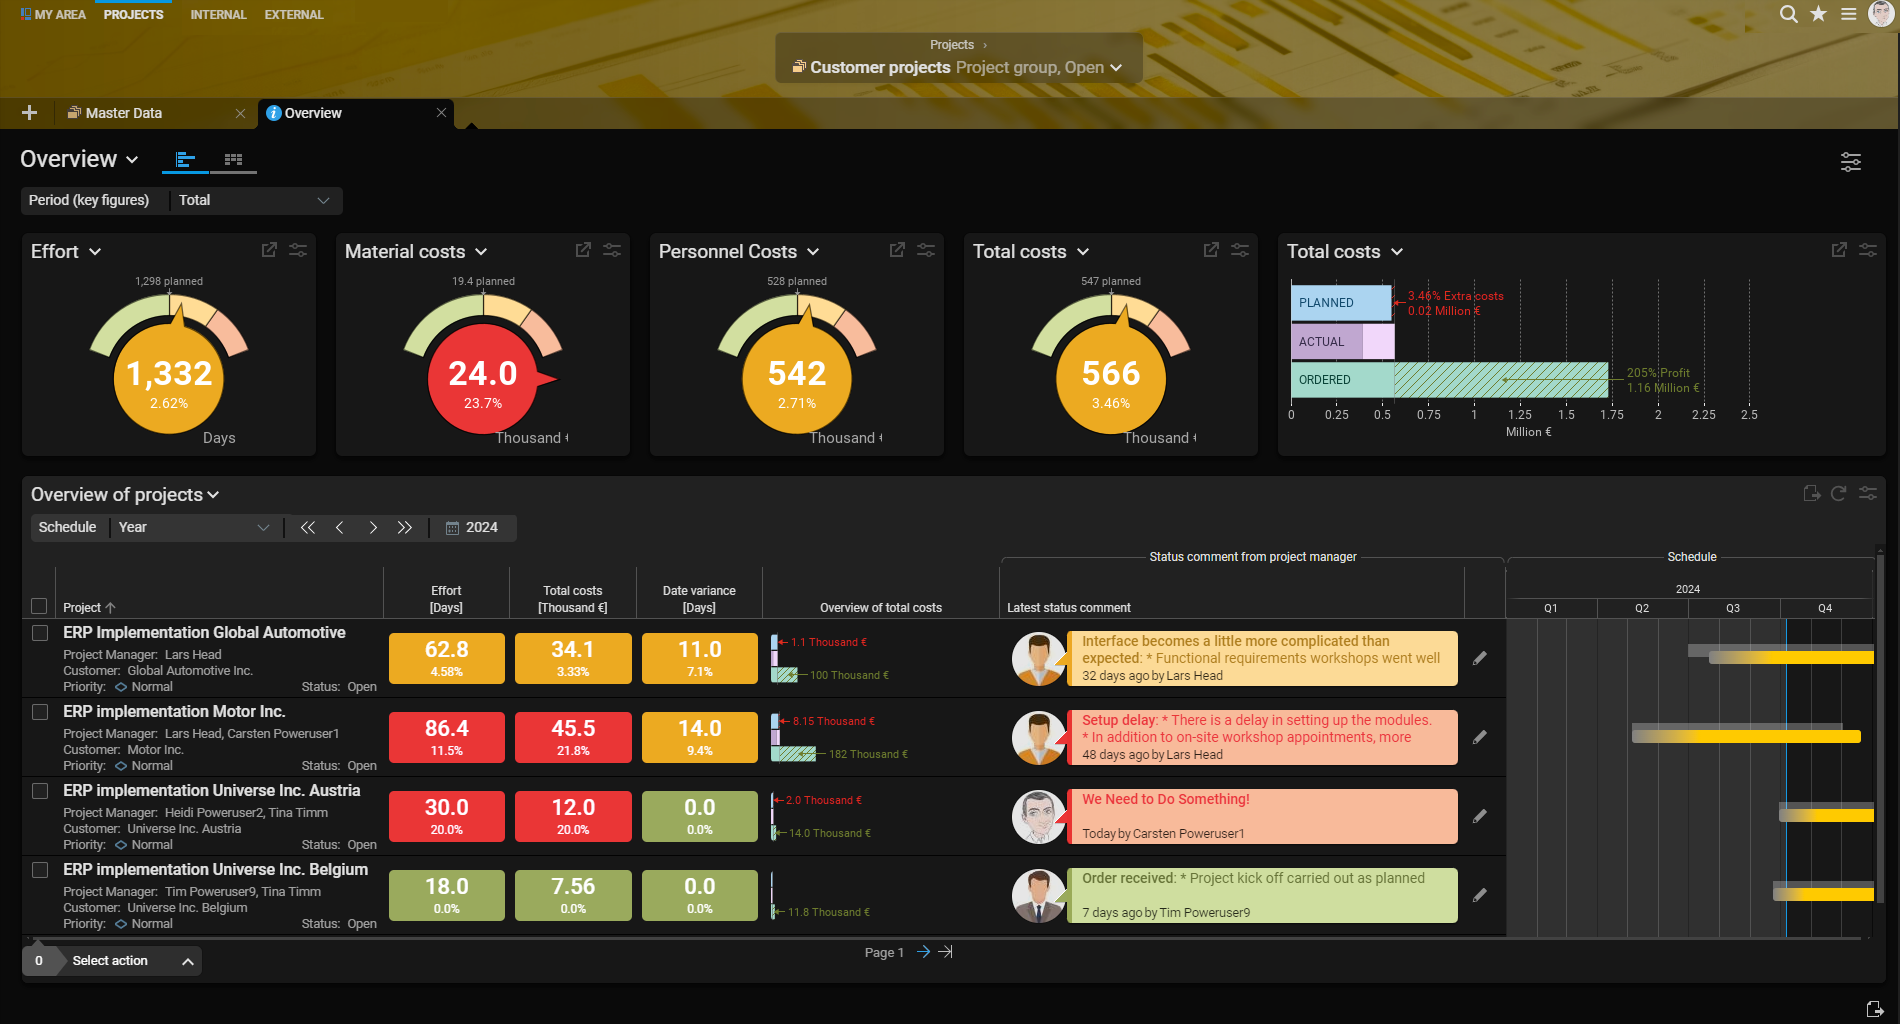Open the Customer projects project group dropdown

[x=1114, y=67]
